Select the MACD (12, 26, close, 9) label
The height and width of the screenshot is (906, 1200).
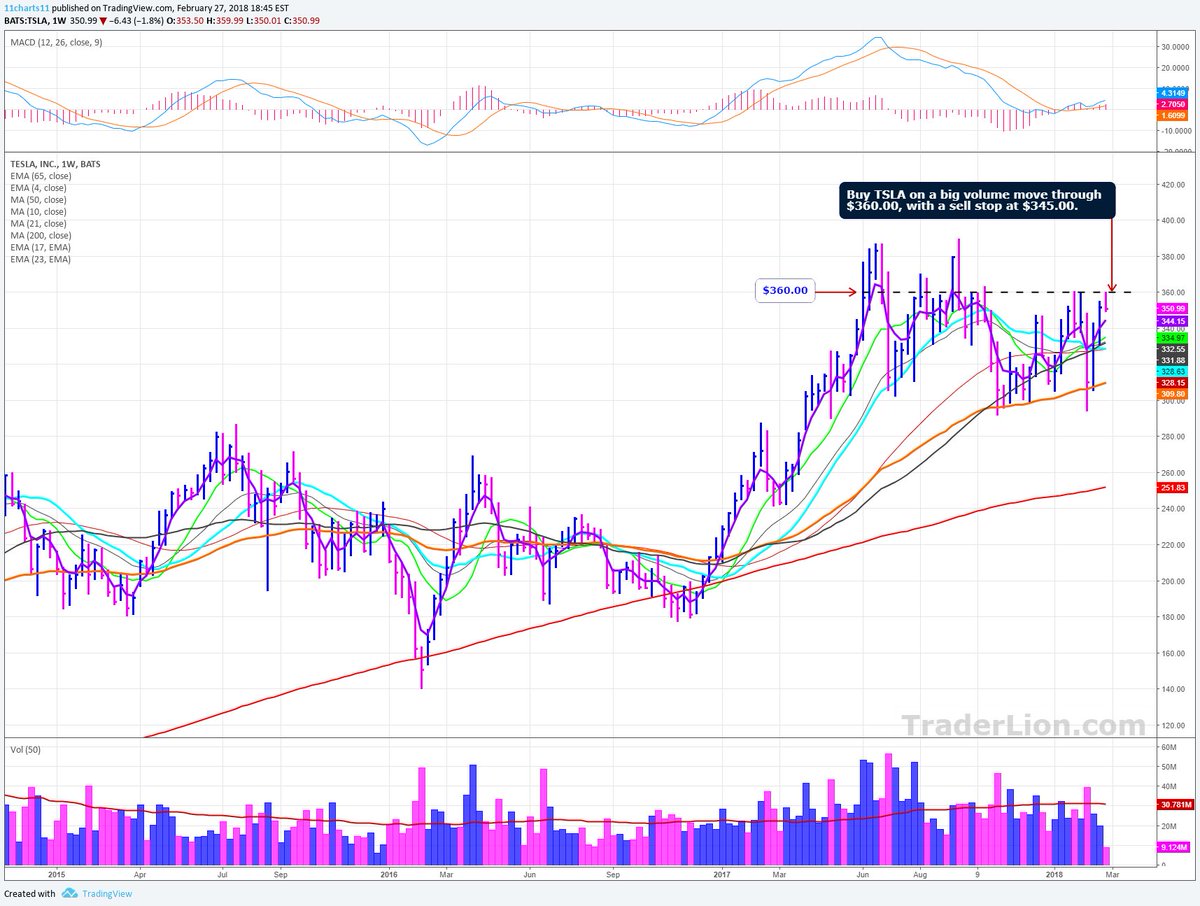coord(56,42)
